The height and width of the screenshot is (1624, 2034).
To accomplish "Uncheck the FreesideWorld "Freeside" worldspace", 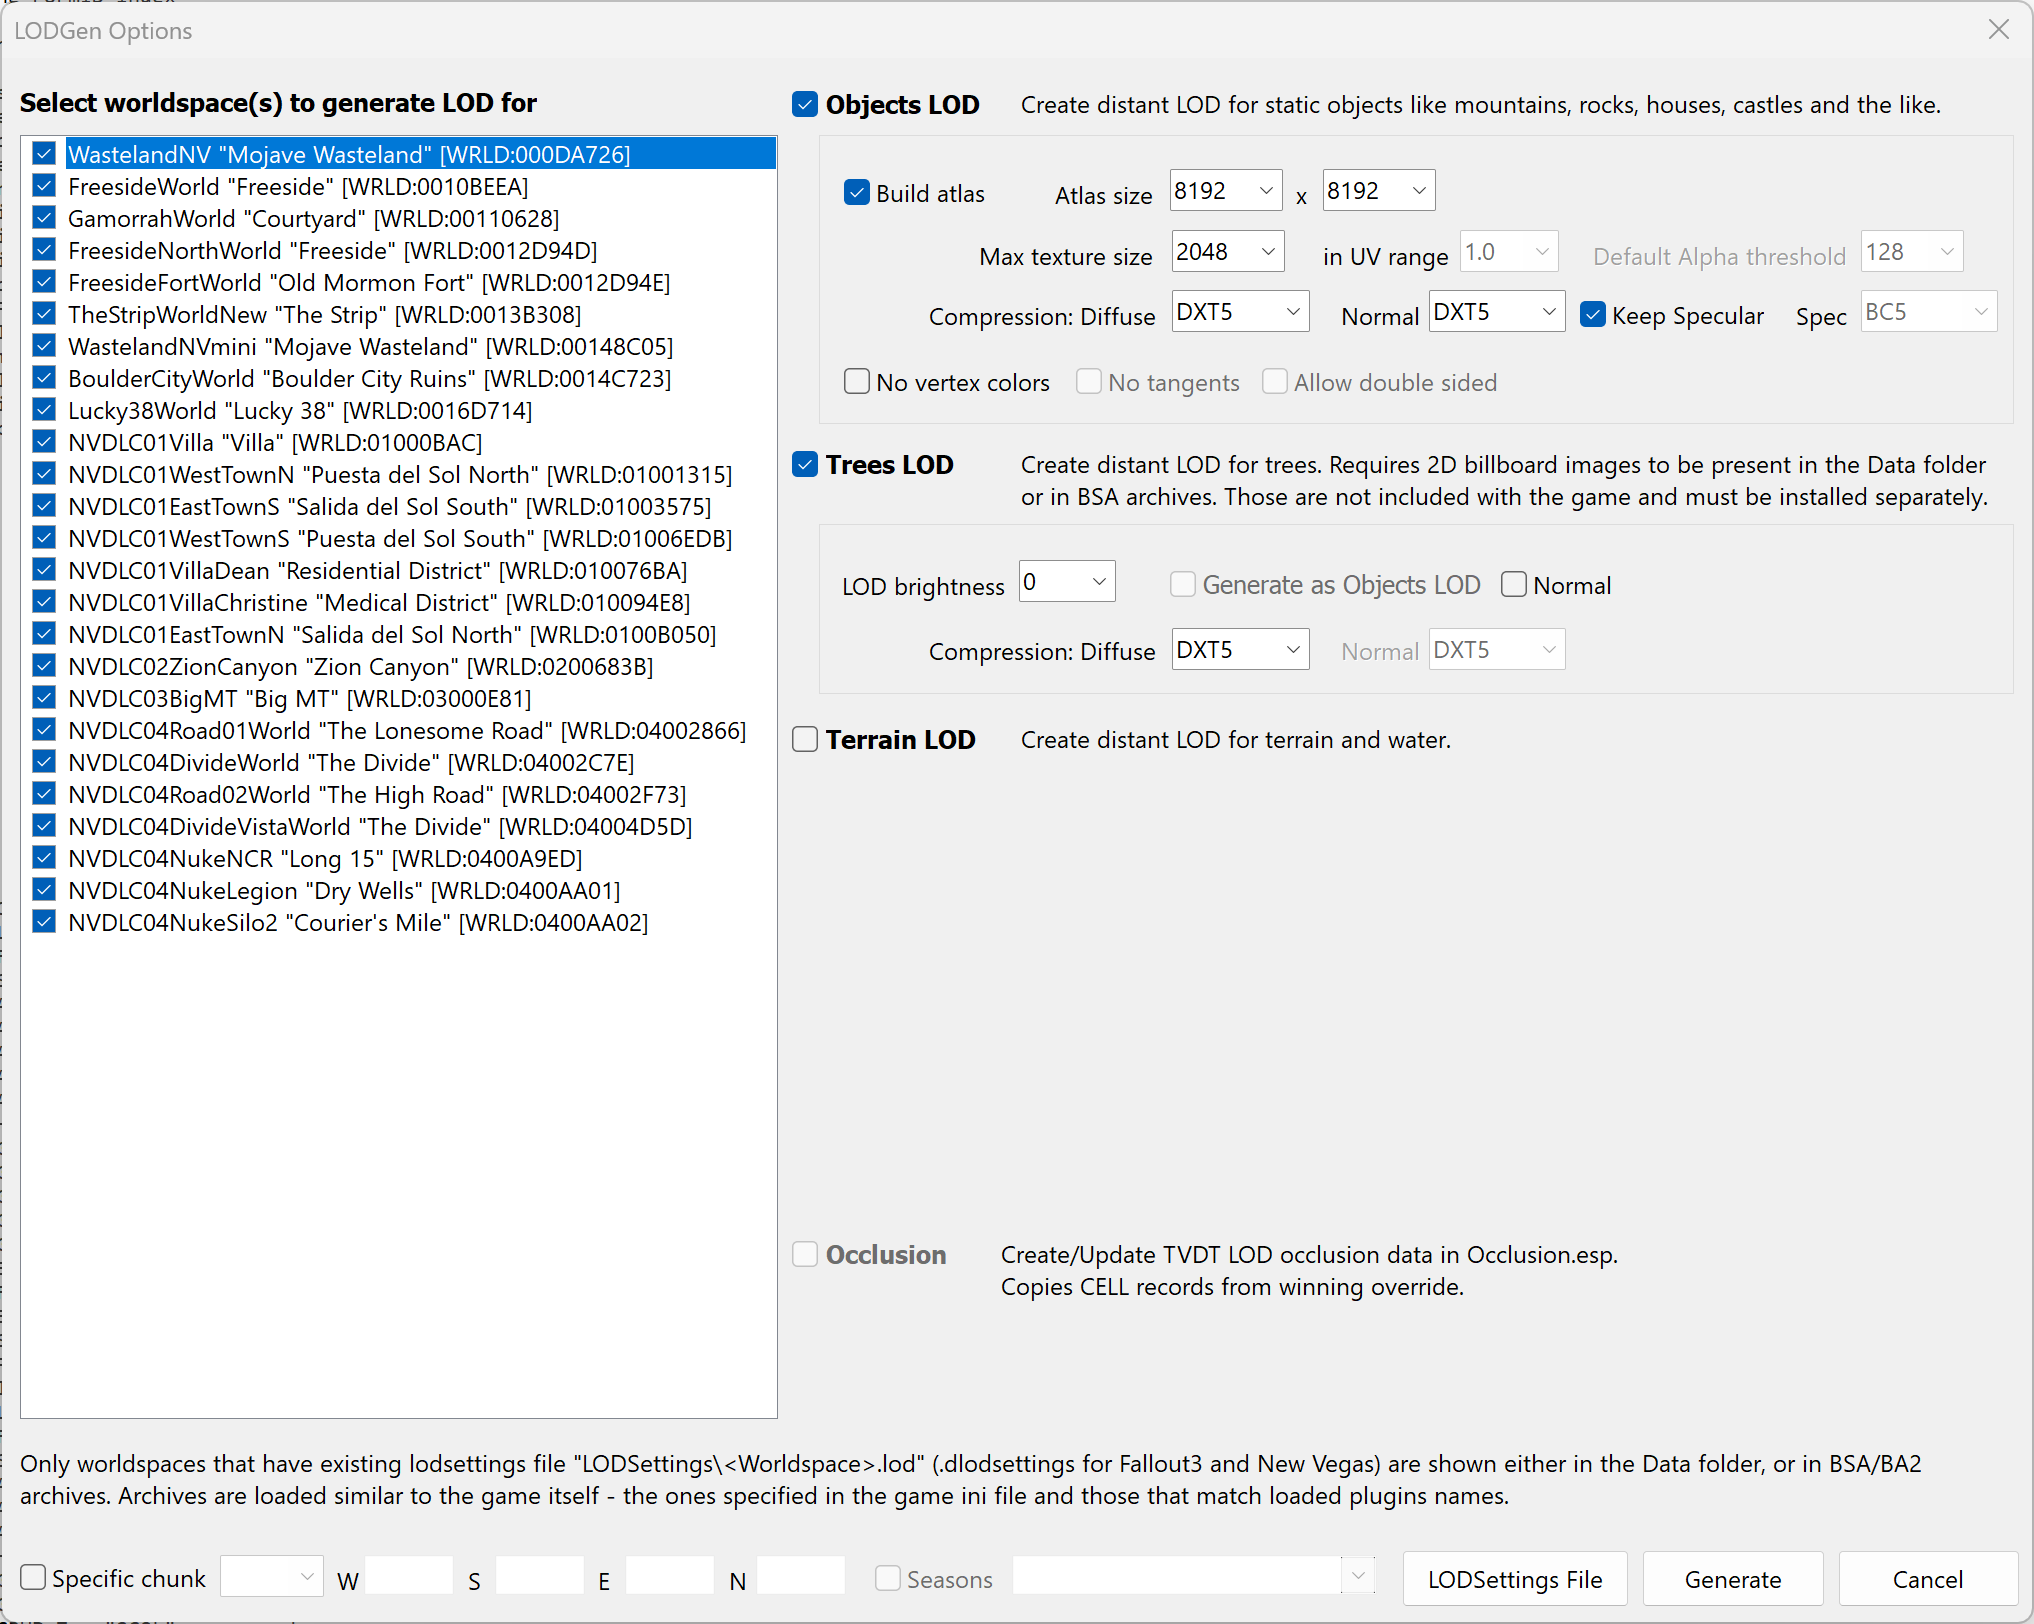I will [44, 186].
